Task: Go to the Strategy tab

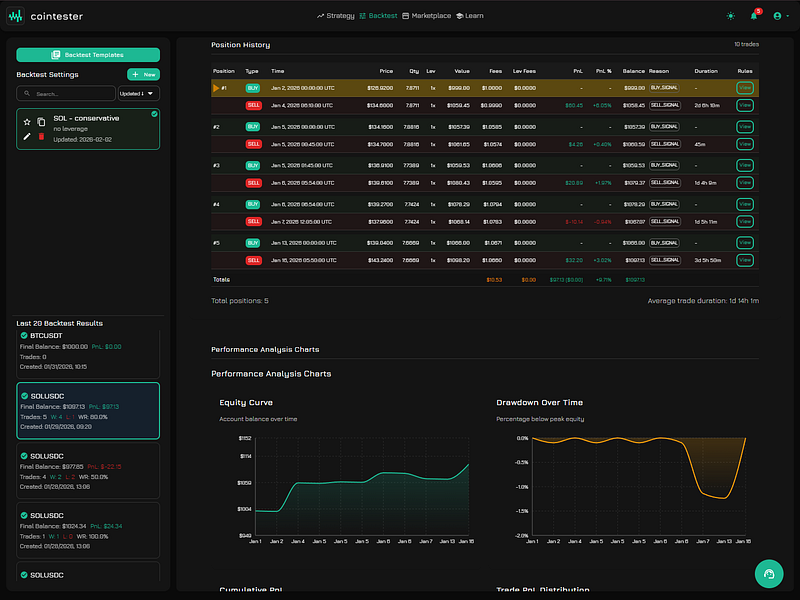Action: (x=335, y=16)
